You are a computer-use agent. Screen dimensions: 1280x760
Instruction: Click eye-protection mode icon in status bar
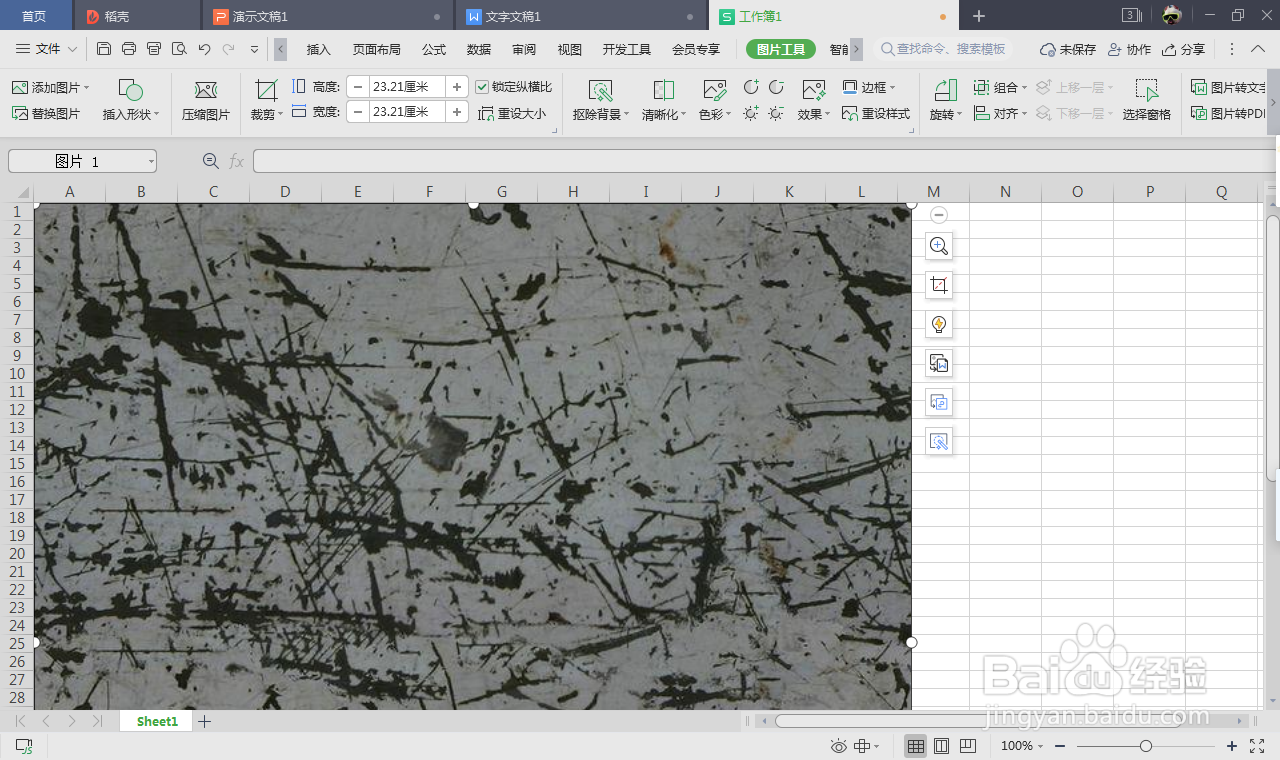click(838, 746)
